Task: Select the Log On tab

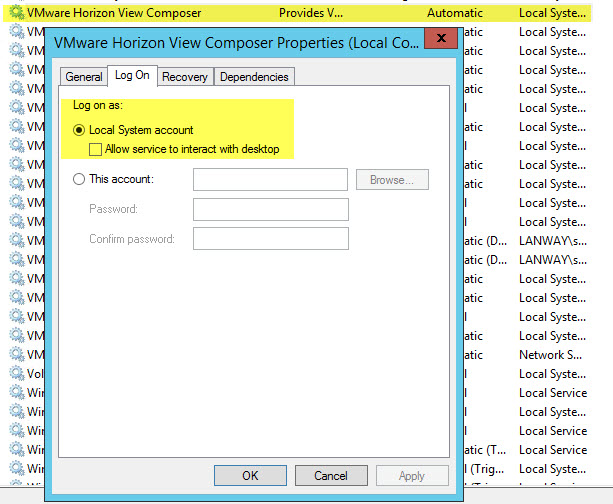Action: click(x=133, y=76)
